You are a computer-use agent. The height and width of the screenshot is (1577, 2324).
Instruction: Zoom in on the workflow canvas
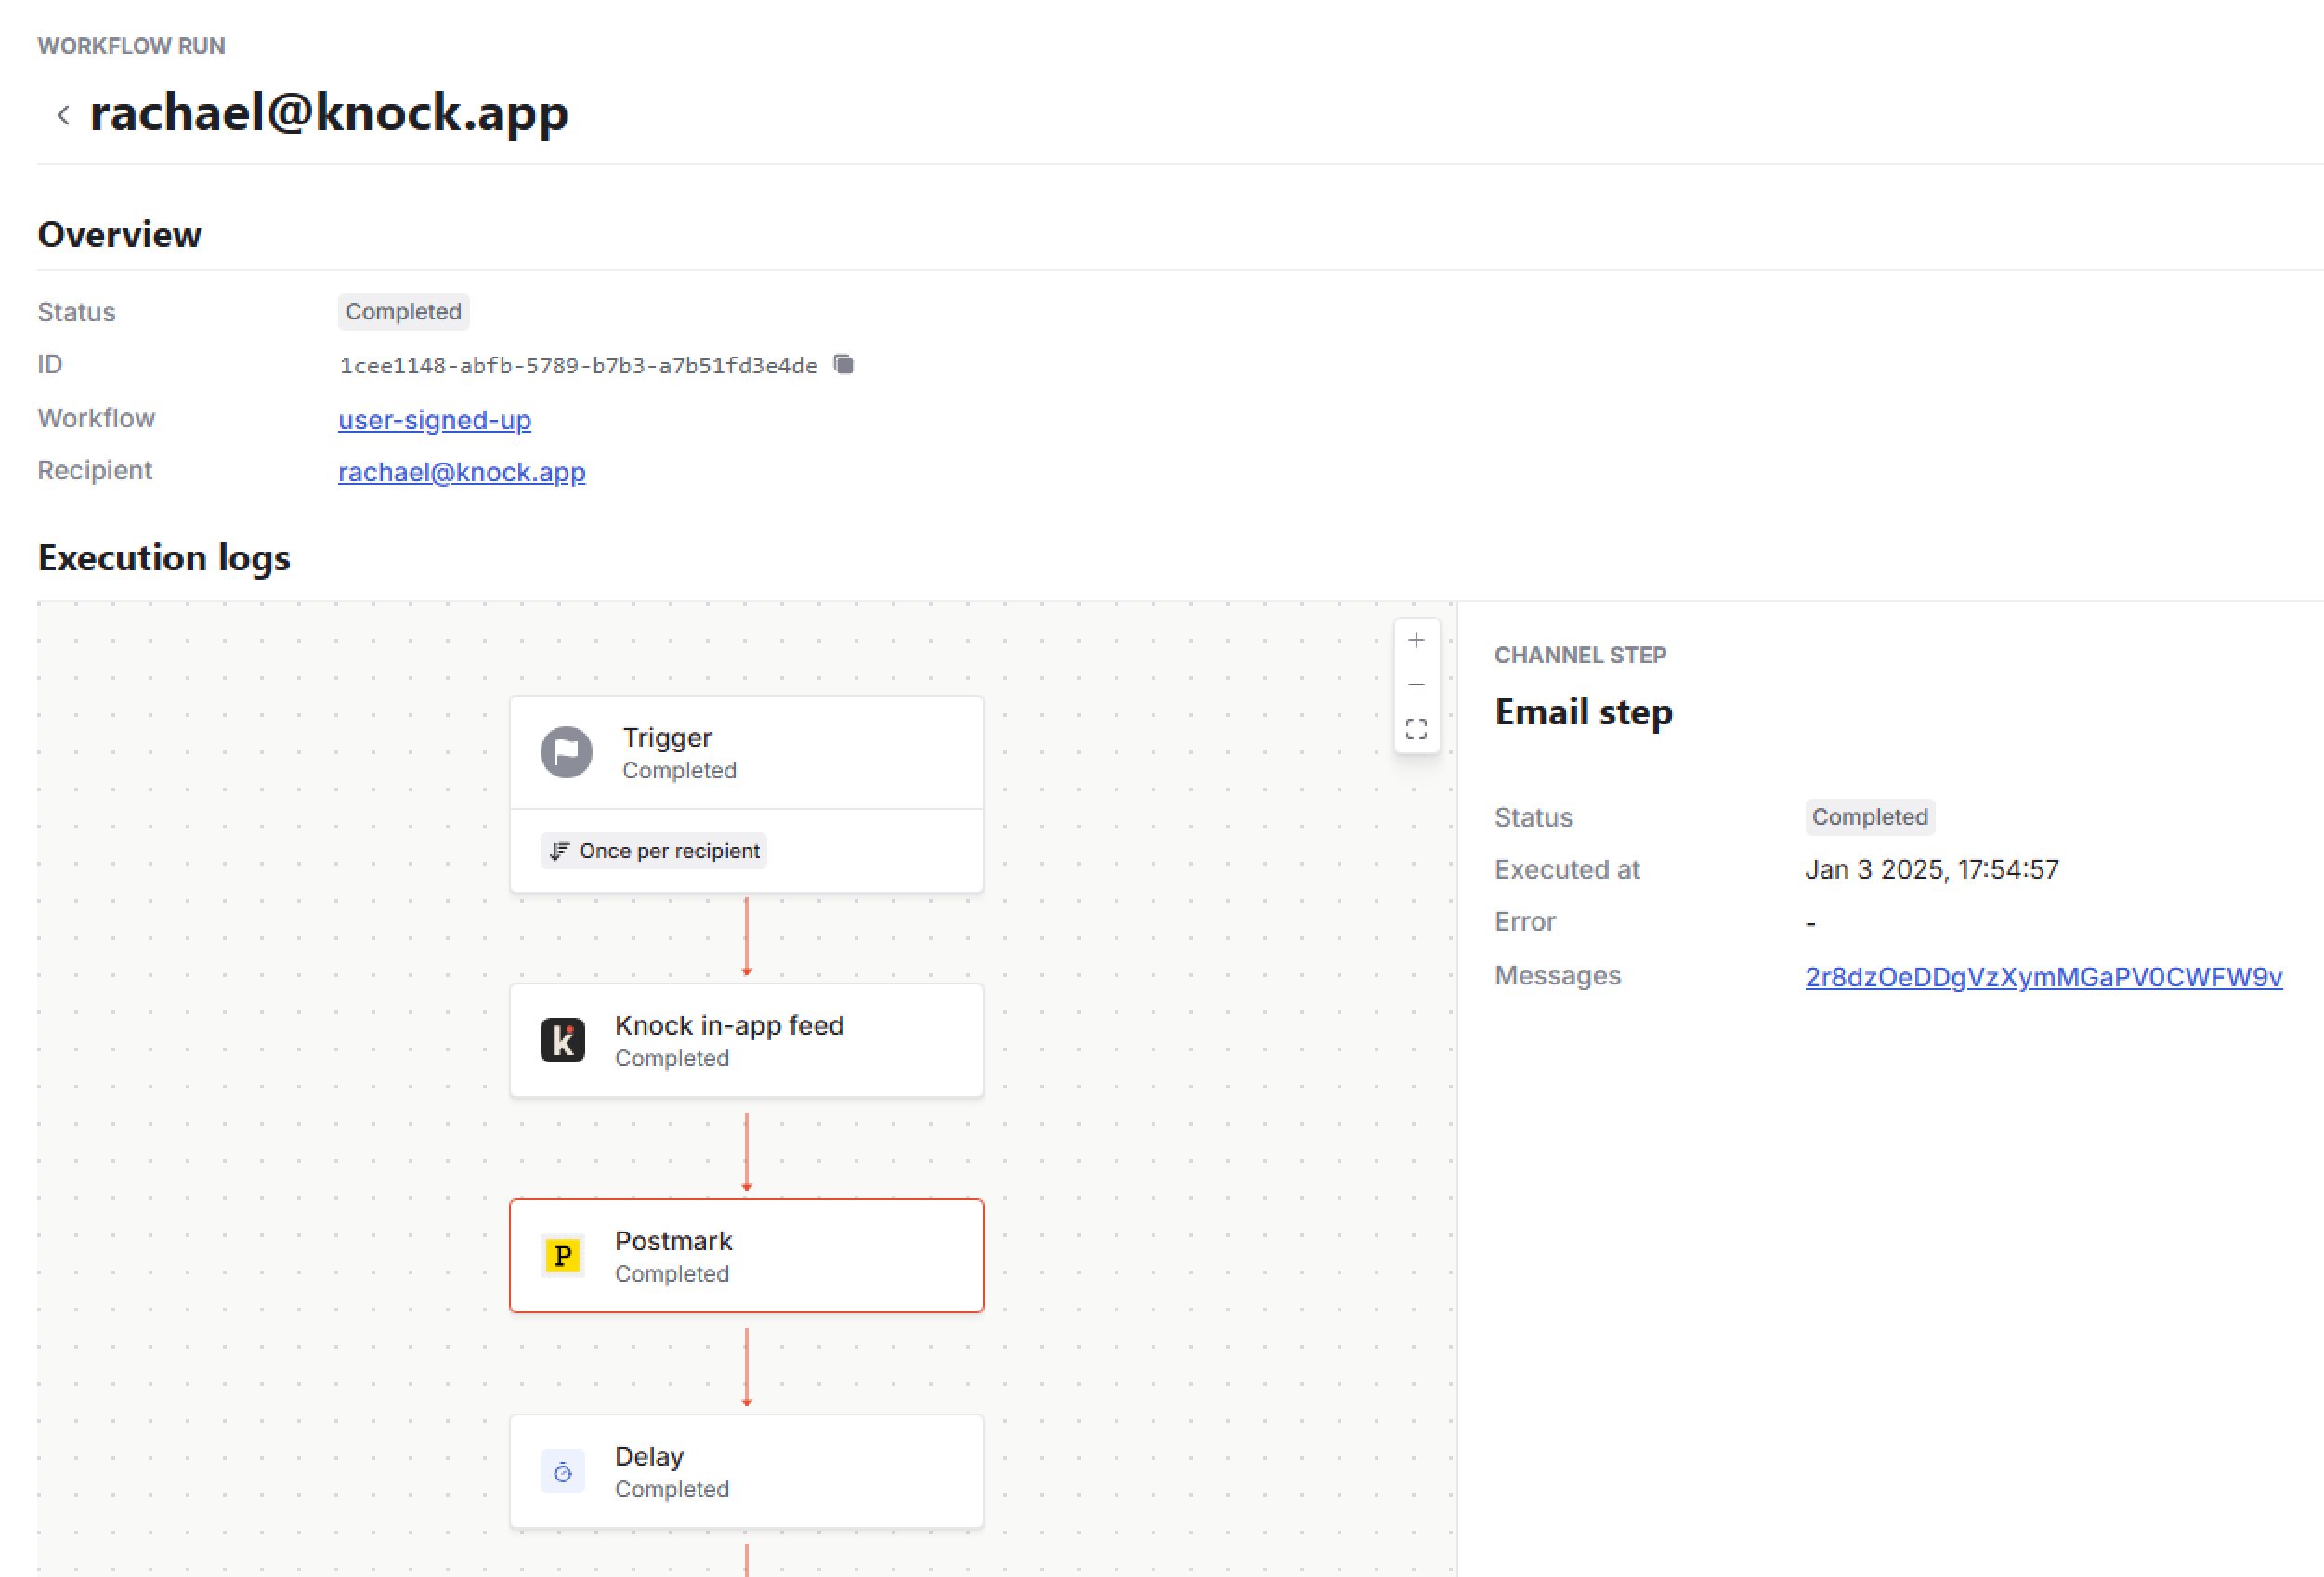pos(1416,639)
